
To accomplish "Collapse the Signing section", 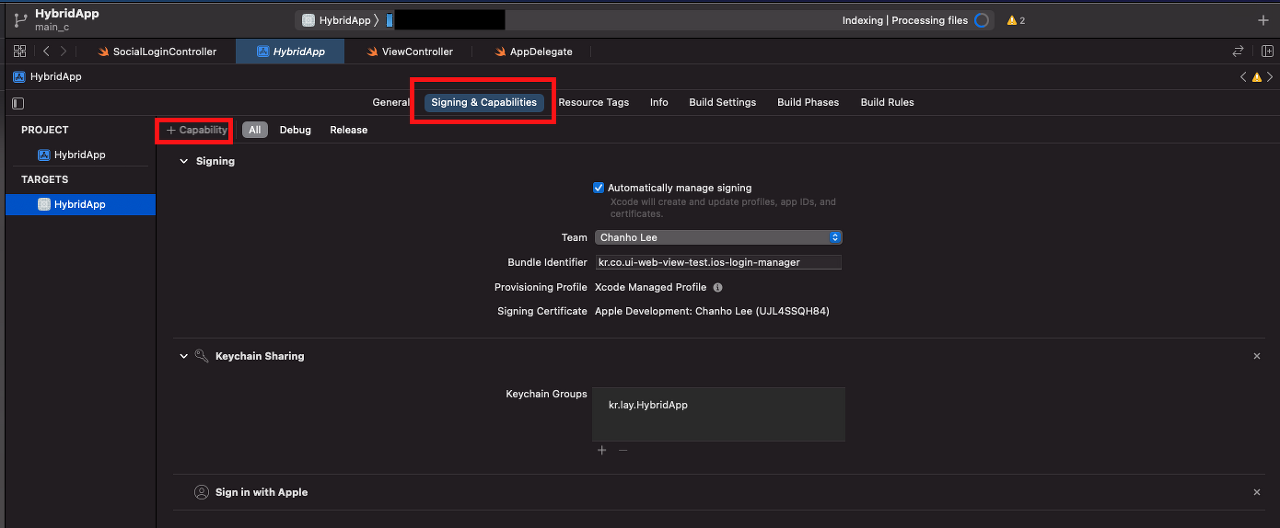I will pos(184,161).
